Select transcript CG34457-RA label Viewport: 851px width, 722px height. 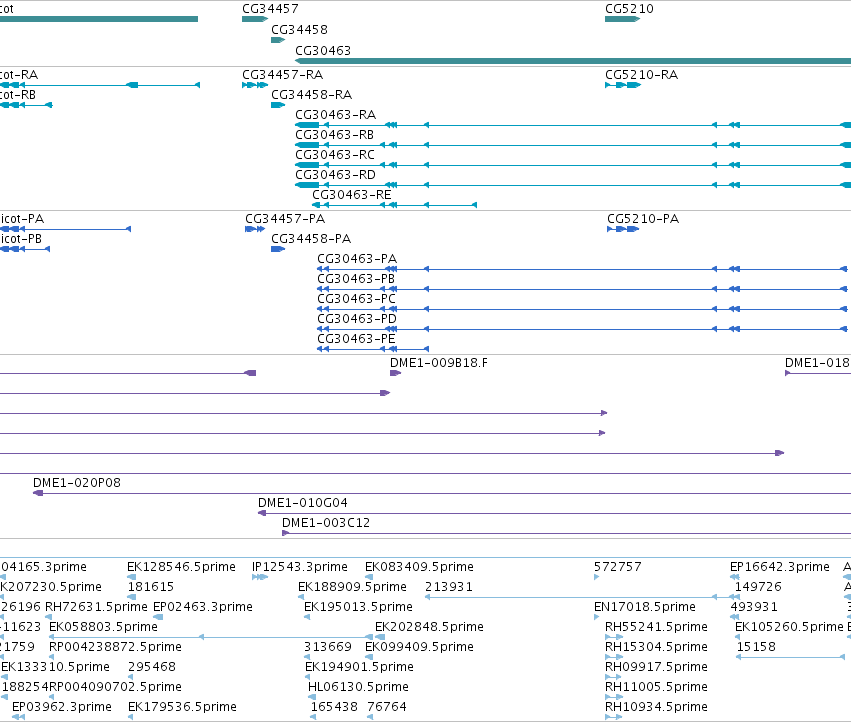click(x=282, y=74)
